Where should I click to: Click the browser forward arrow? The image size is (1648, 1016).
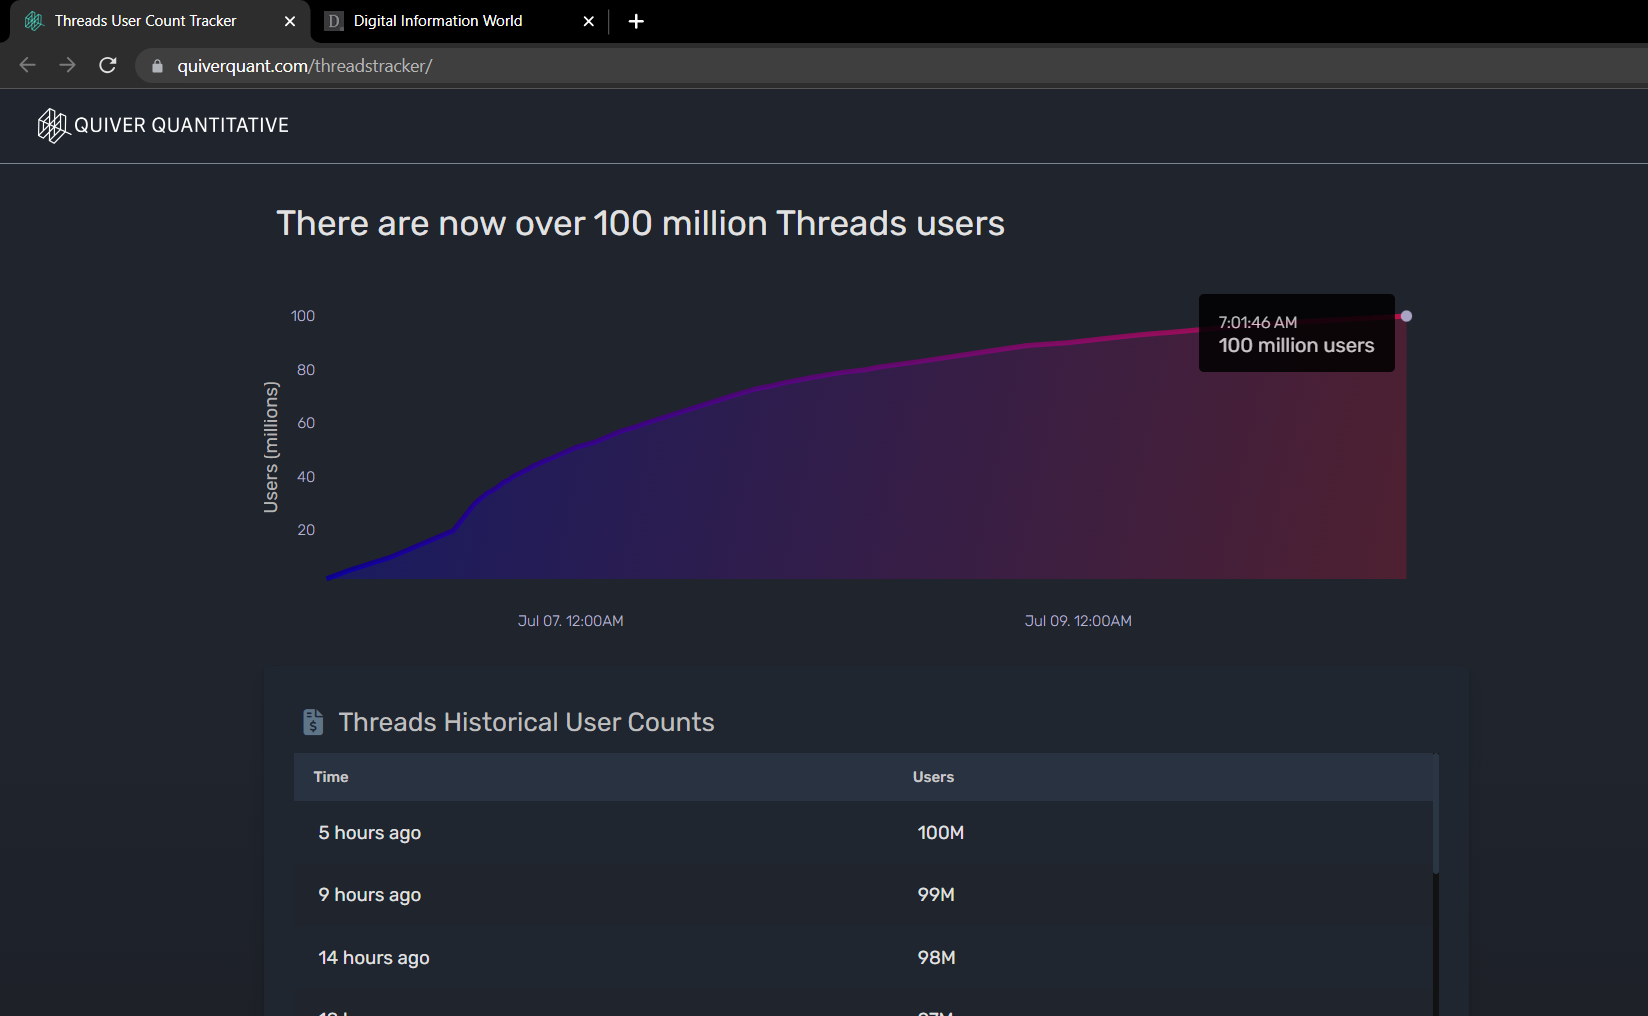(67, 65)
